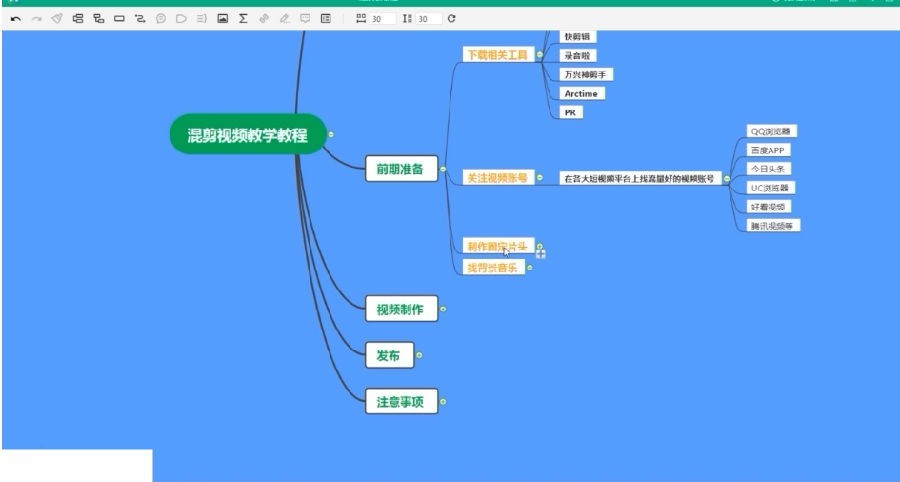Click the vertical spacing icon
Image resolution: width=900 pixels, height=482 pixels.
[407, 18]
